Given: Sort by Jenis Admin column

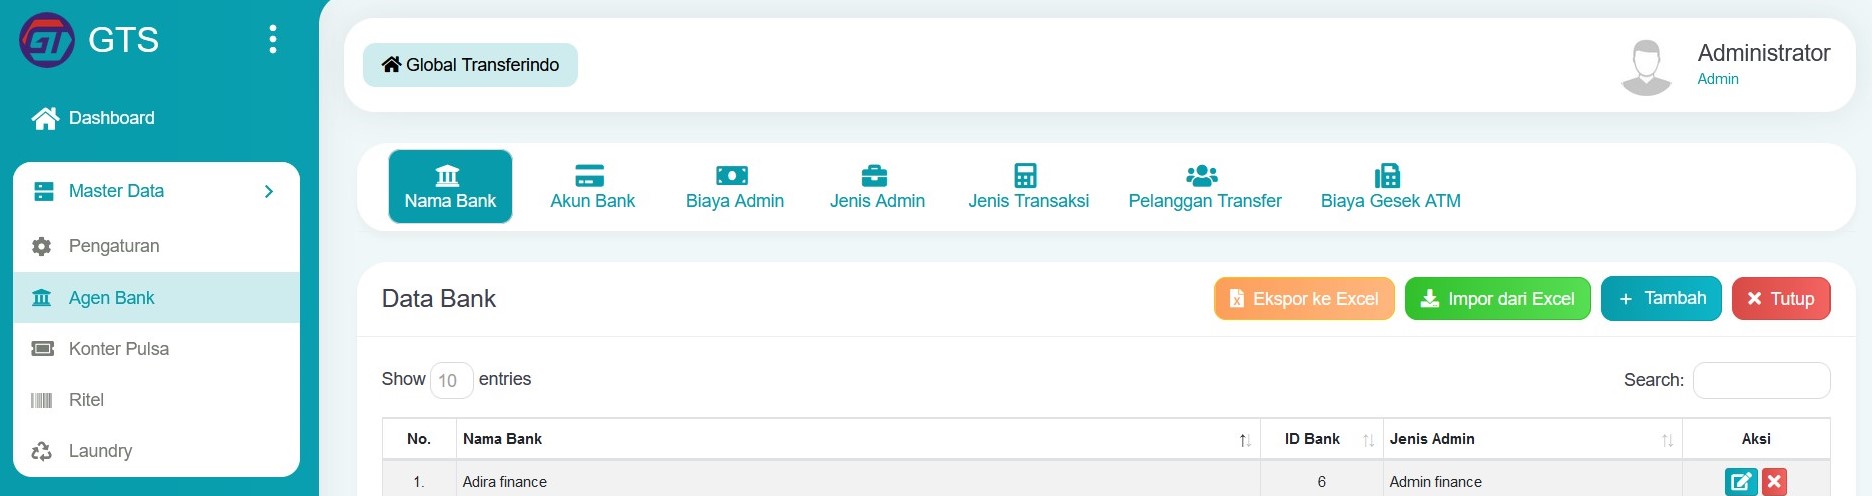Looking at the screenshot, I should pos(1532,439).
